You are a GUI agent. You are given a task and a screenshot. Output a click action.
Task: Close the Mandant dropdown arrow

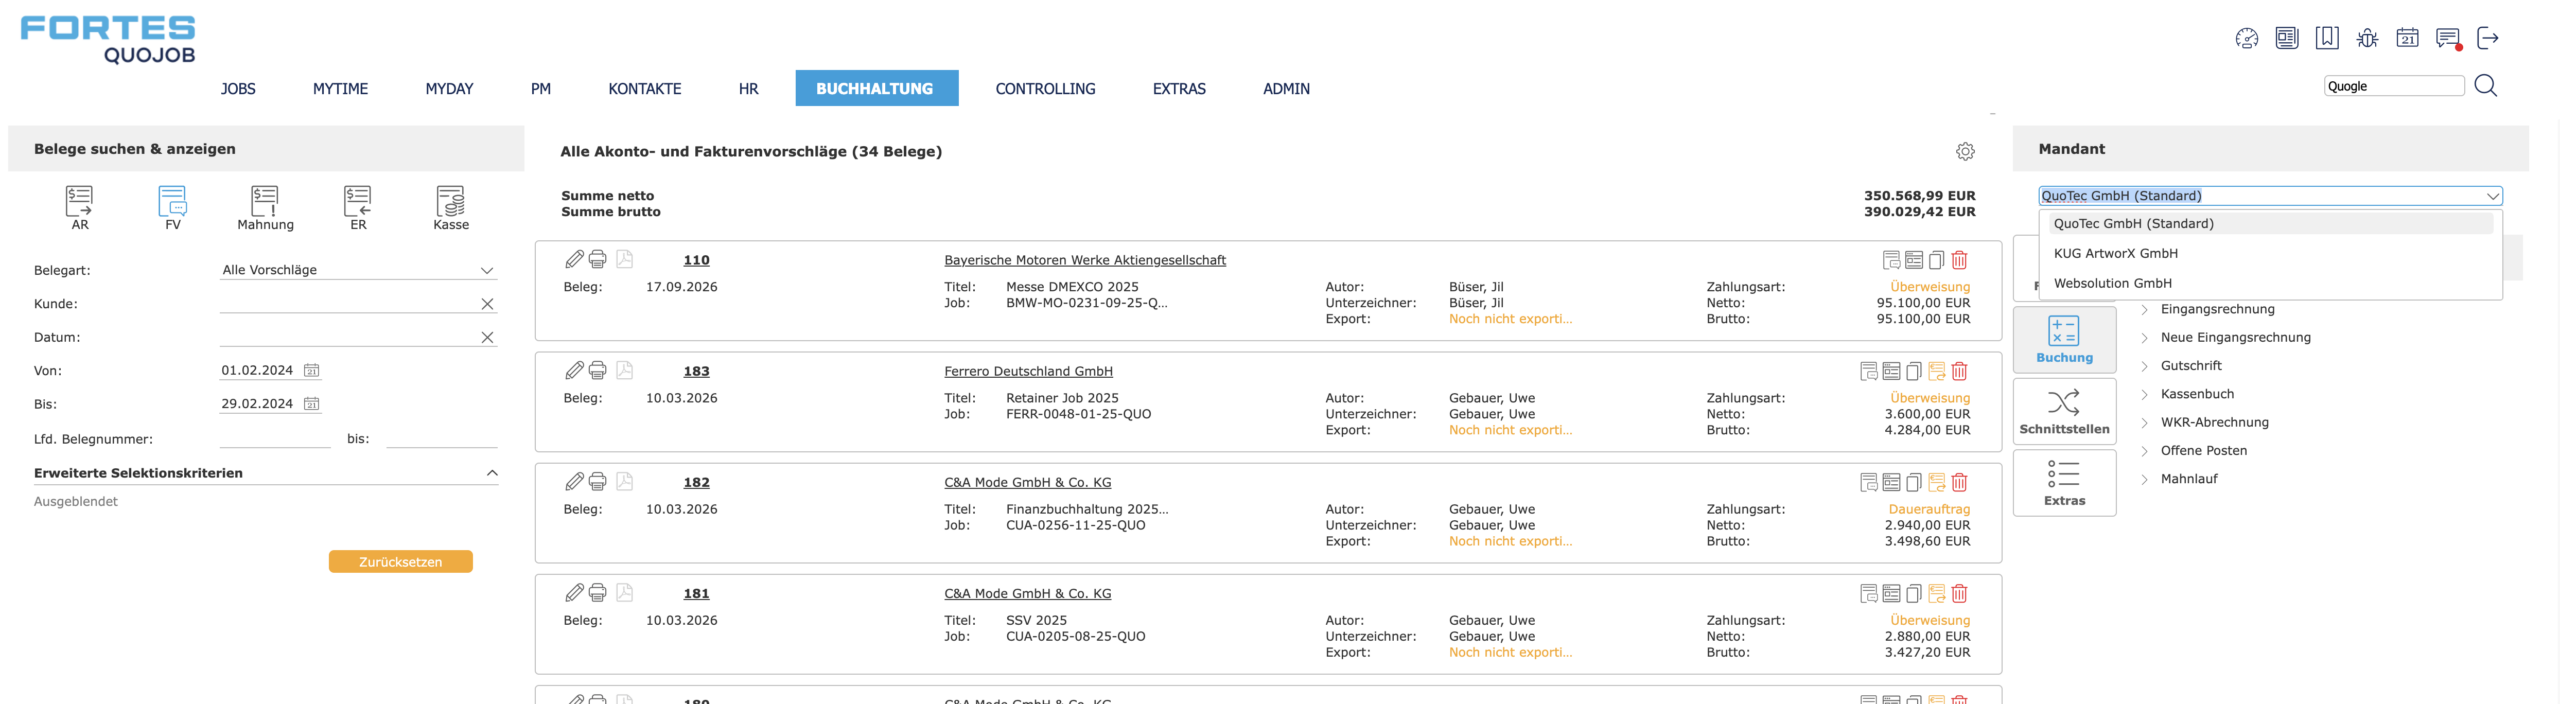pos(2492,196)
